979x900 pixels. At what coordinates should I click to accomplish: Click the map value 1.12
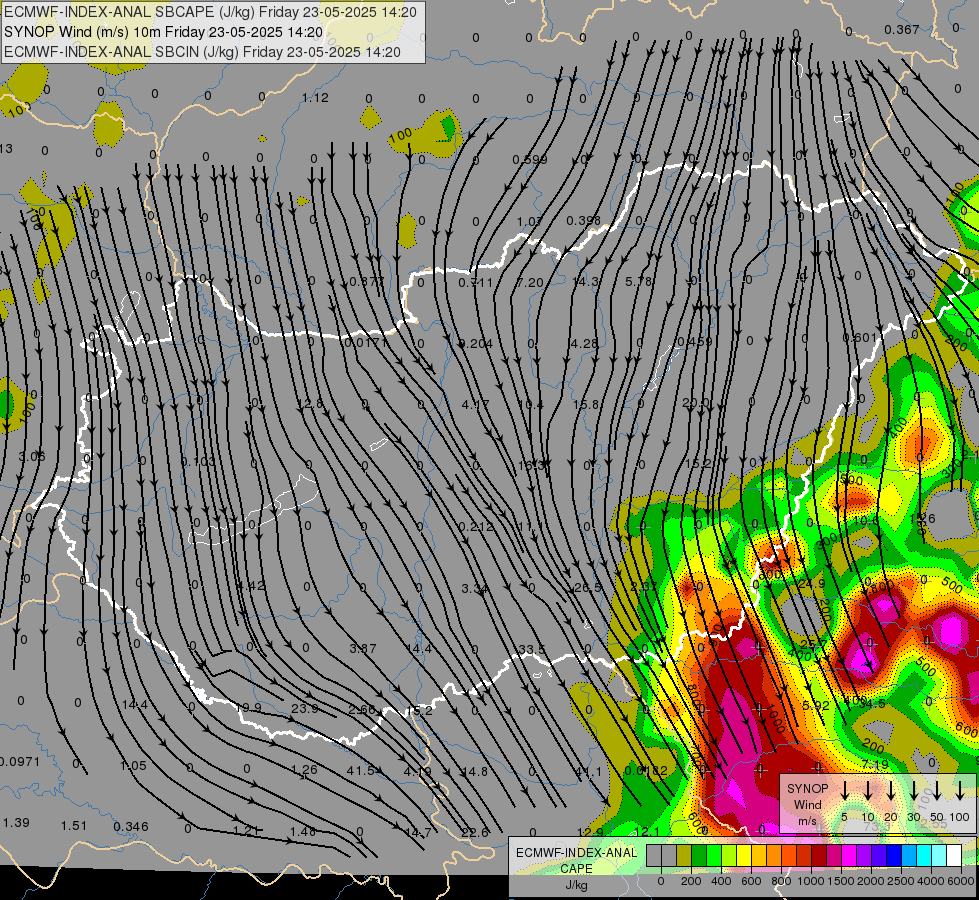(x=315, y=97)
